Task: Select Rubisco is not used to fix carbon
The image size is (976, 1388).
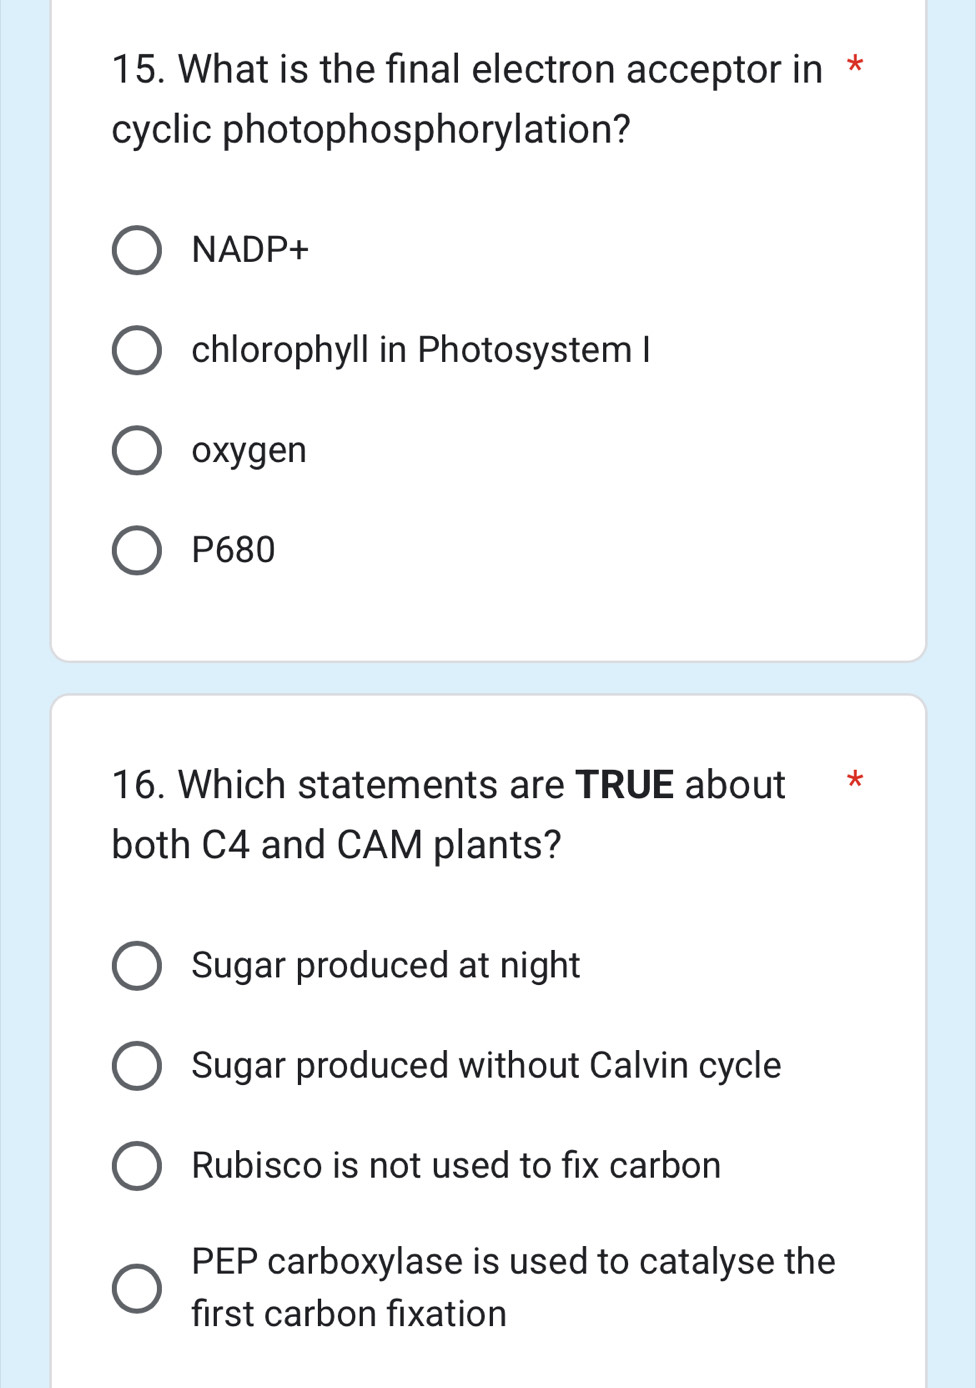Action: tap(137, 1166)
